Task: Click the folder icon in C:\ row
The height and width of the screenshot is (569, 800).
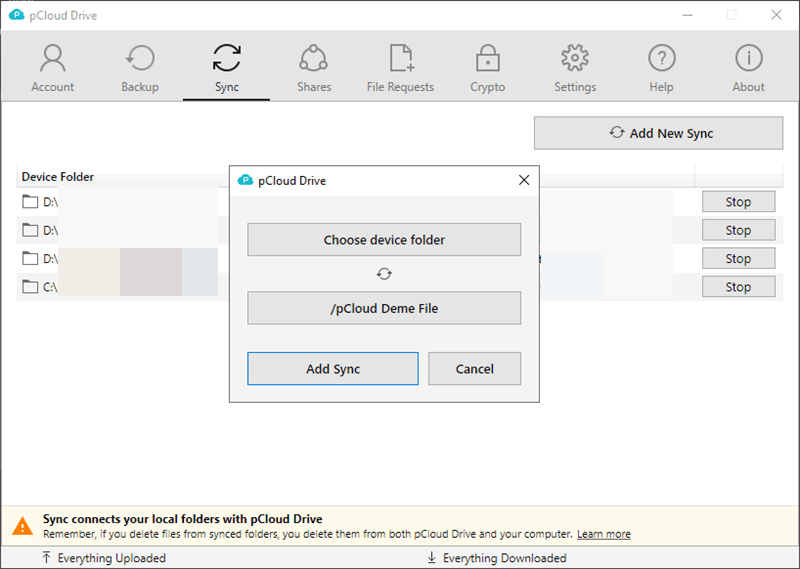Action: click(x=30, y=287)
